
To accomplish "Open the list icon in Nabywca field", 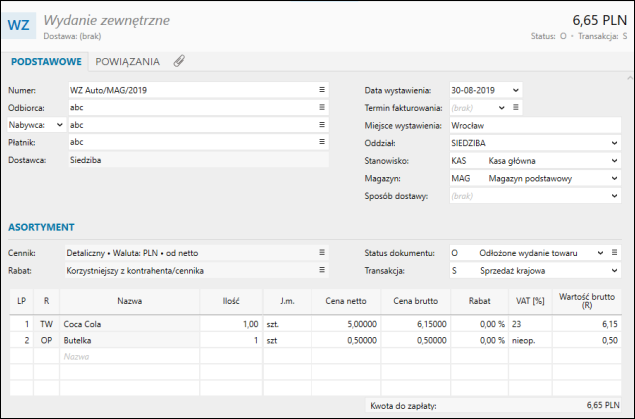I will 322,125.
